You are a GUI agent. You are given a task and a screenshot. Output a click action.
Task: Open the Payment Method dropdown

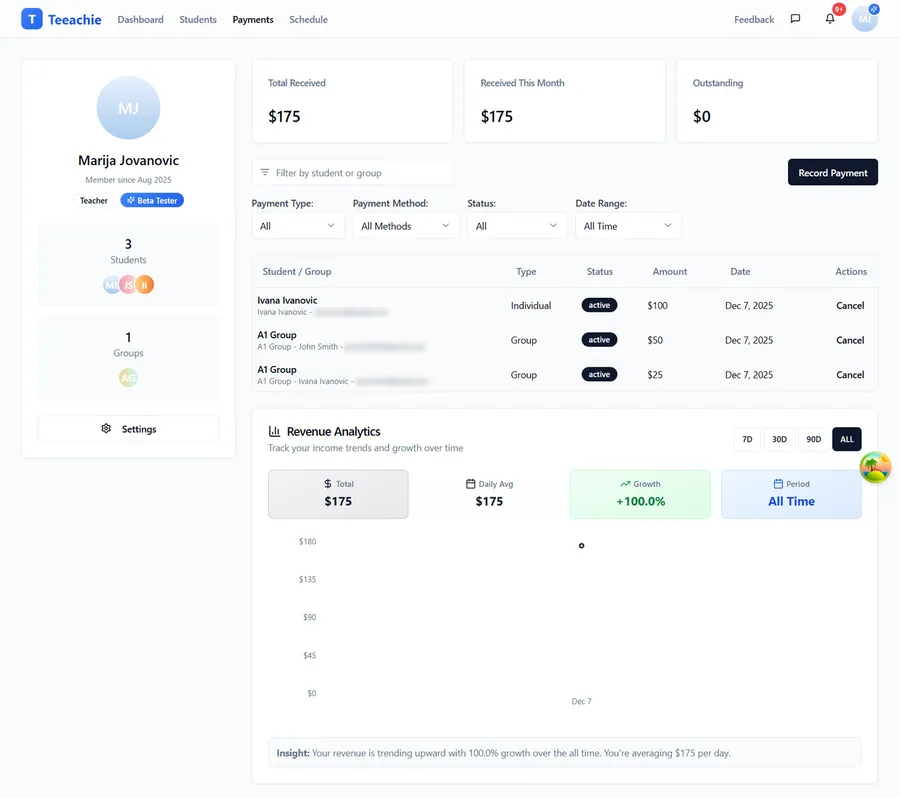click(x=405, y=225)
